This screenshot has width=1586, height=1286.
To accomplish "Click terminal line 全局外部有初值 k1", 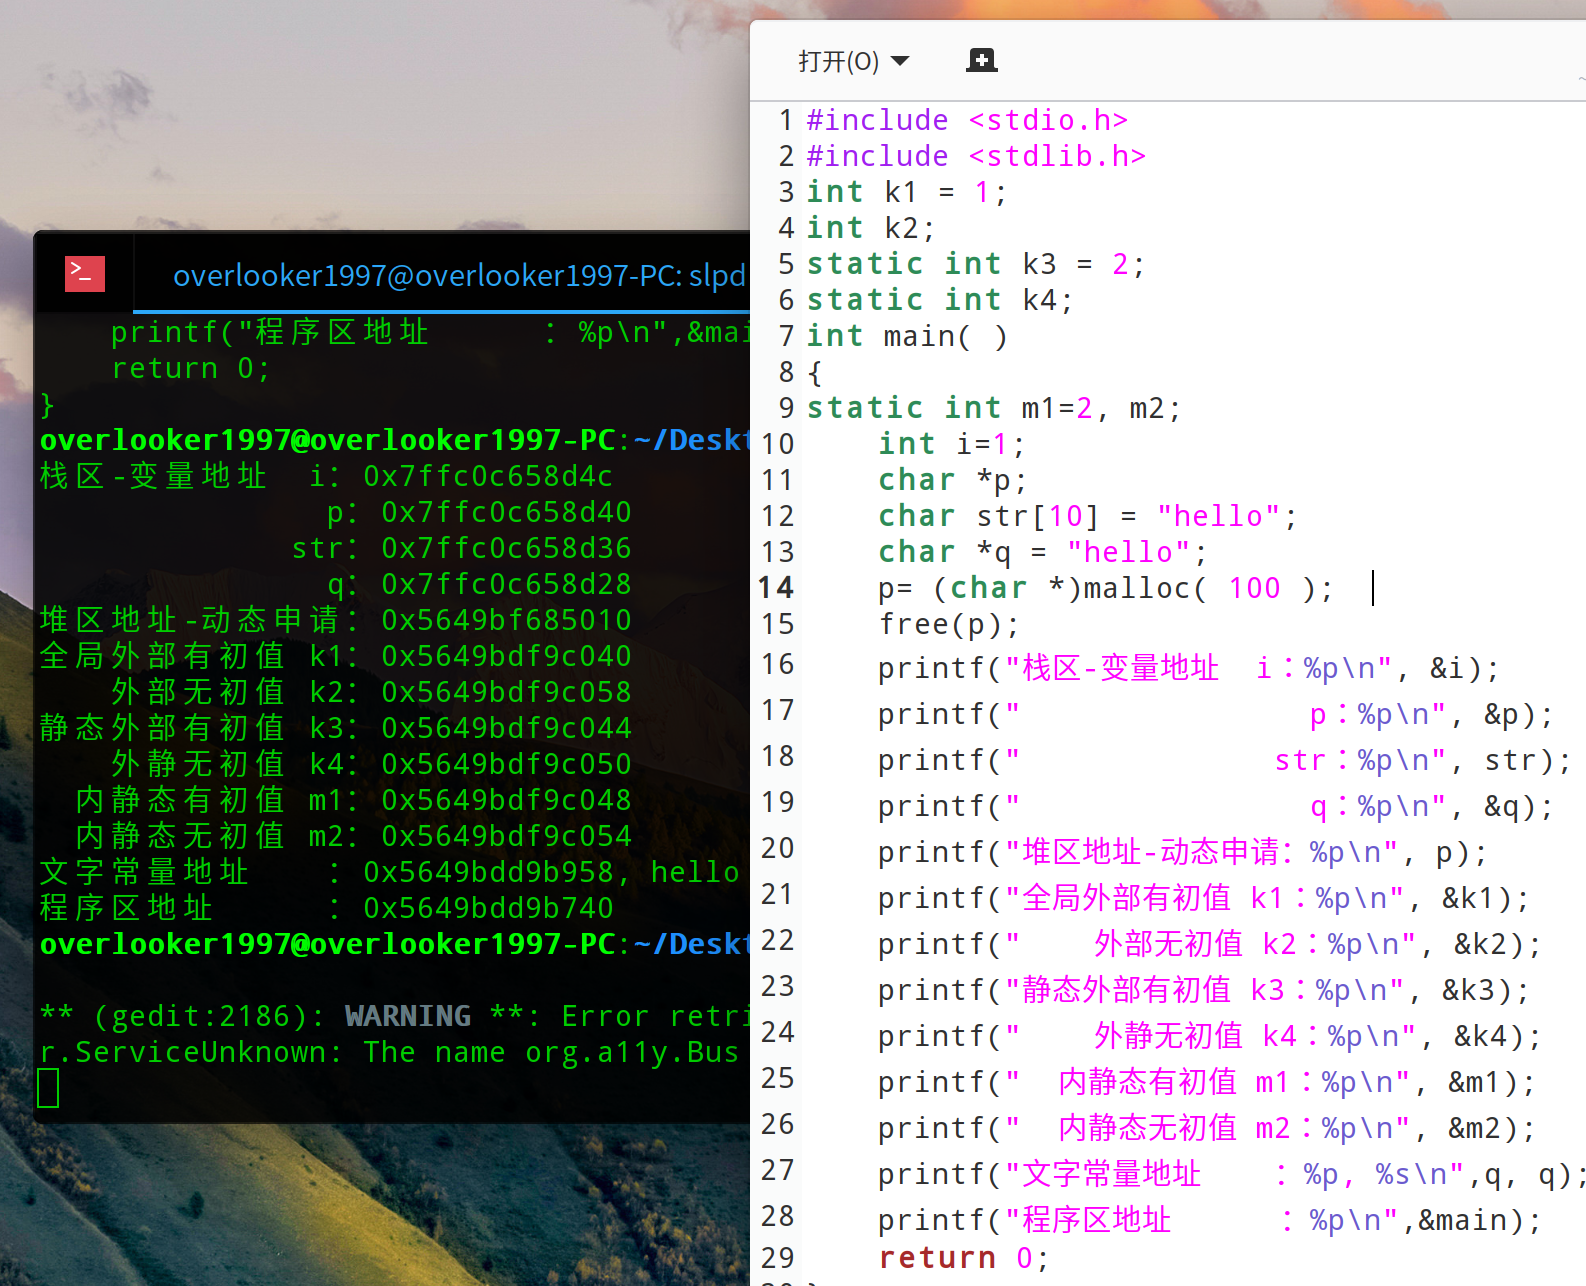I will point(336,656).
